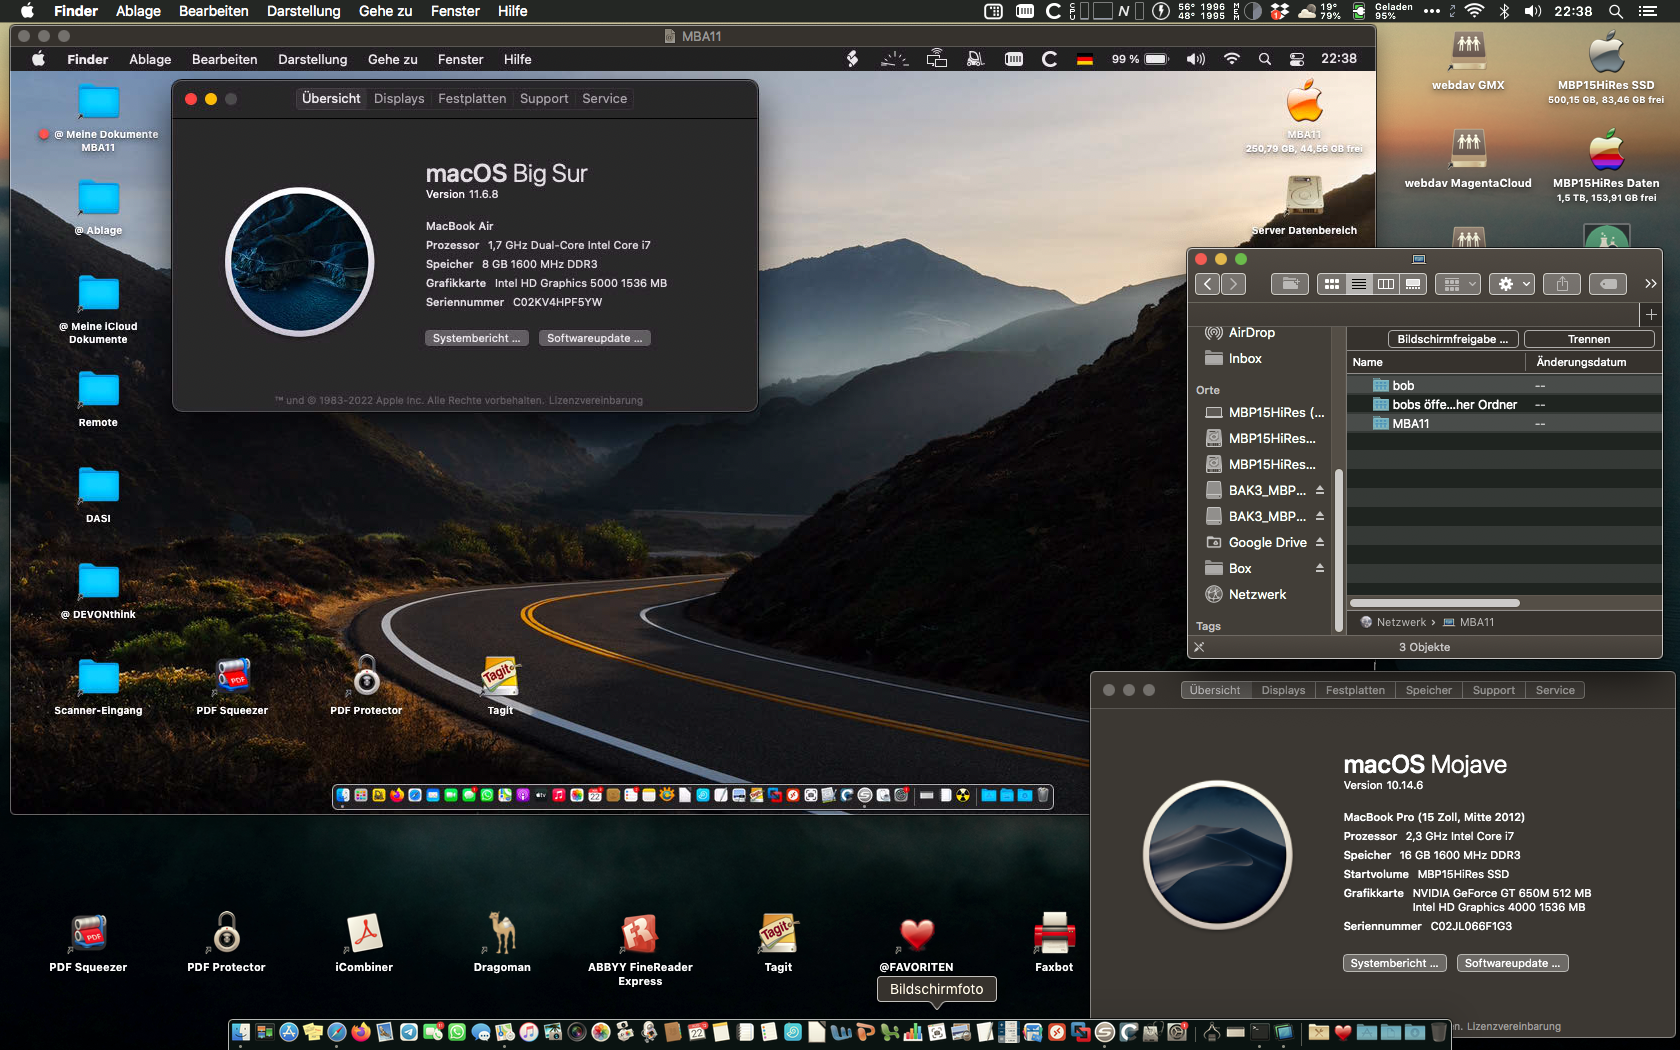Image resolution: width=1680 pixels, height=1050 pixels.
Task: Open the App Store from the bottom Dock
Action: 289,1032
